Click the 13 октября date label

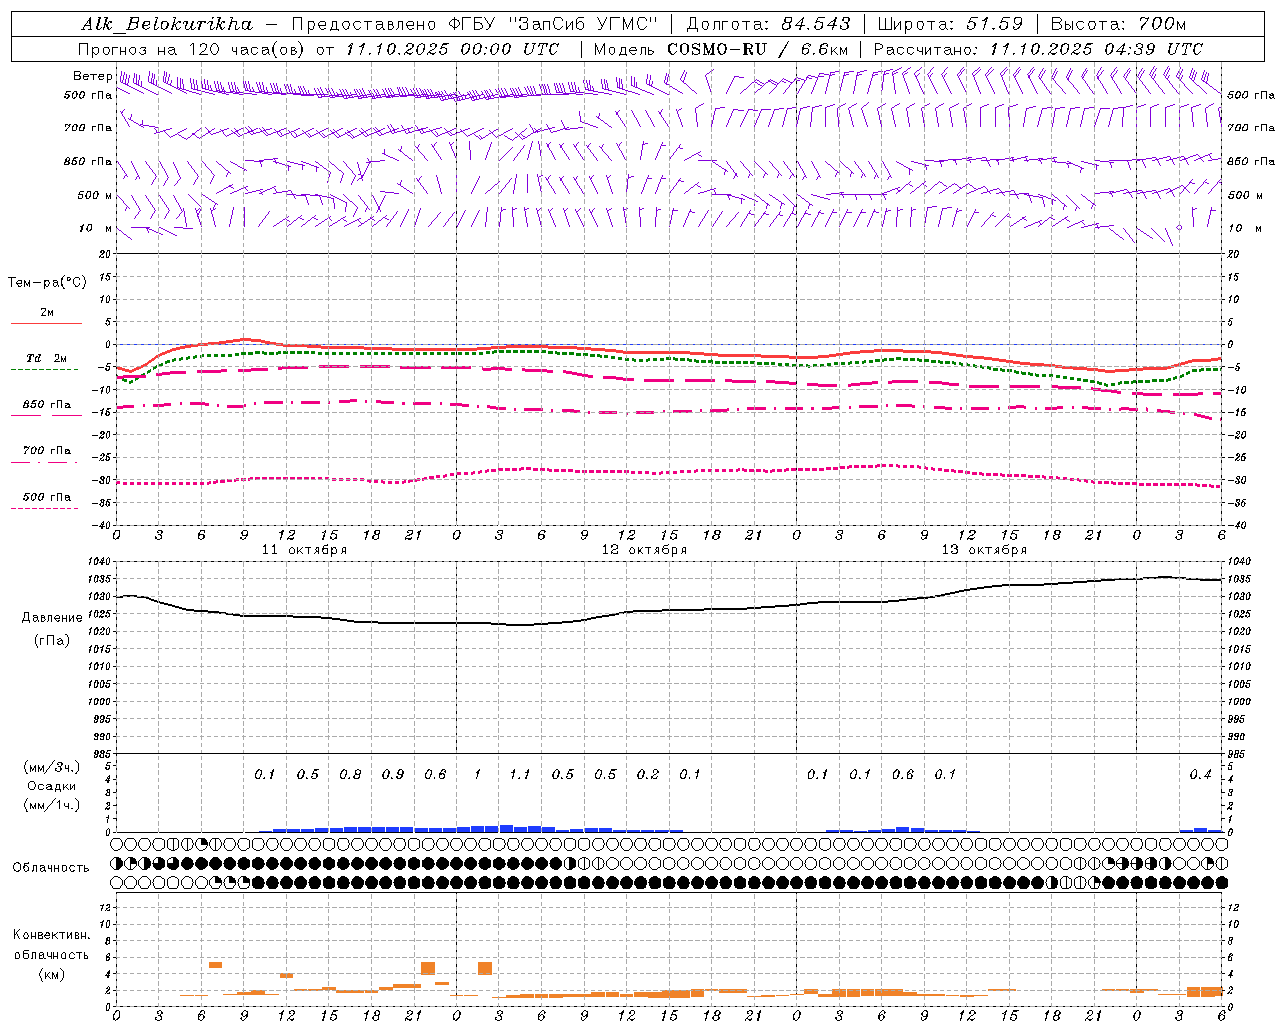(x=984, y=550)
